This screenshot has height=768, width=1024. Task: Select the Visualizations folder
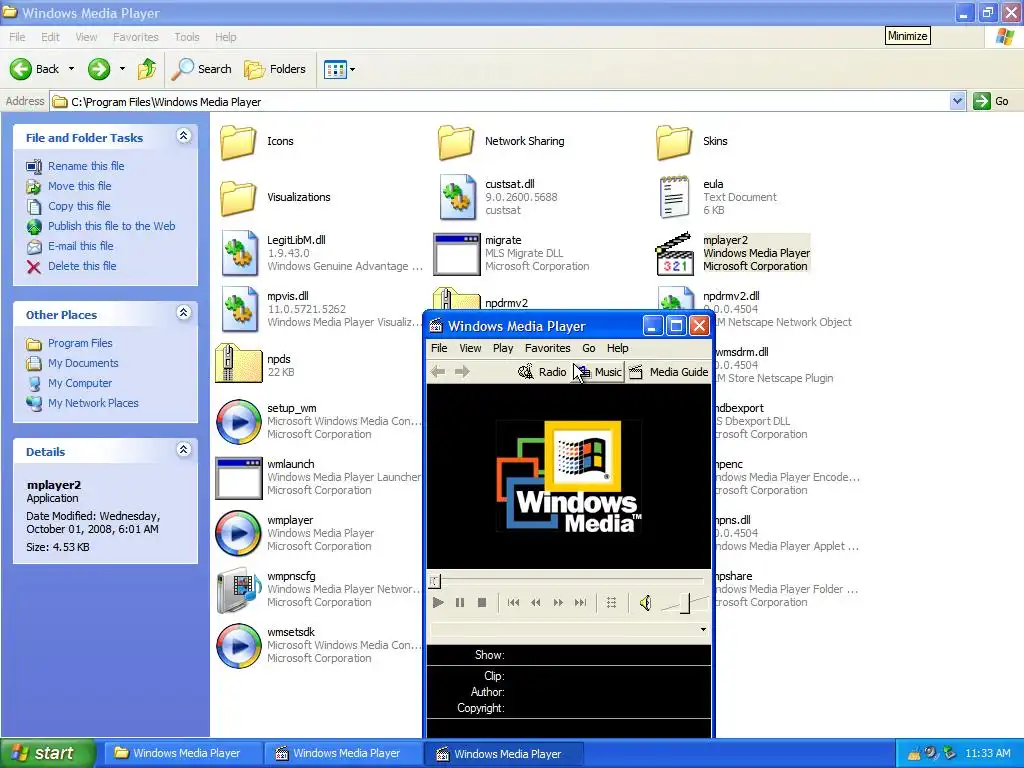coord(238,197)
